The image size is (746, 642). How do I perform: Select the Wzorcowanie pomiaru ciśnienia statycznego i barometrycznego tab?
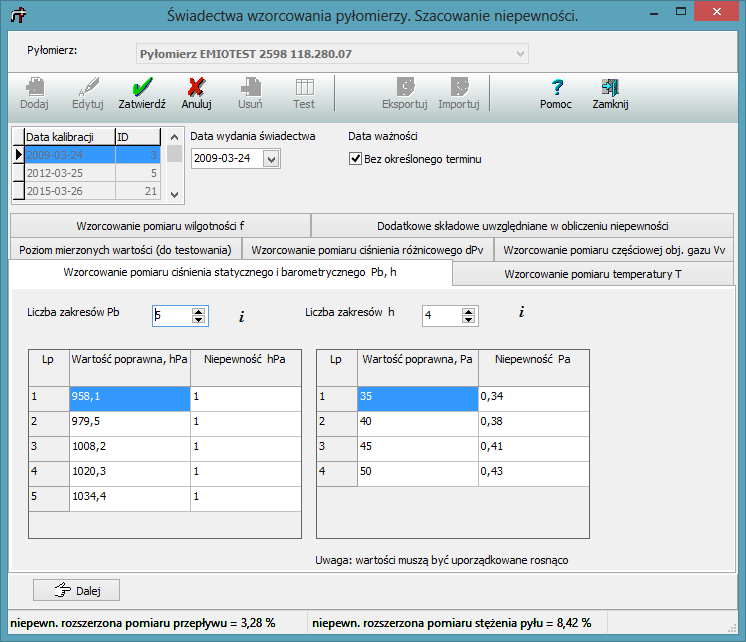[x=230, y=272]
